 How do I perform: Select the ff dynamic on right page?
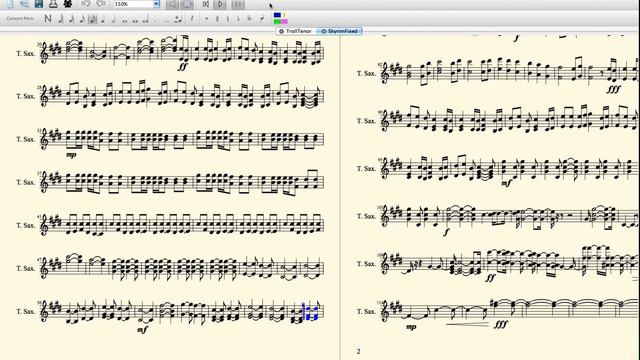490,278
